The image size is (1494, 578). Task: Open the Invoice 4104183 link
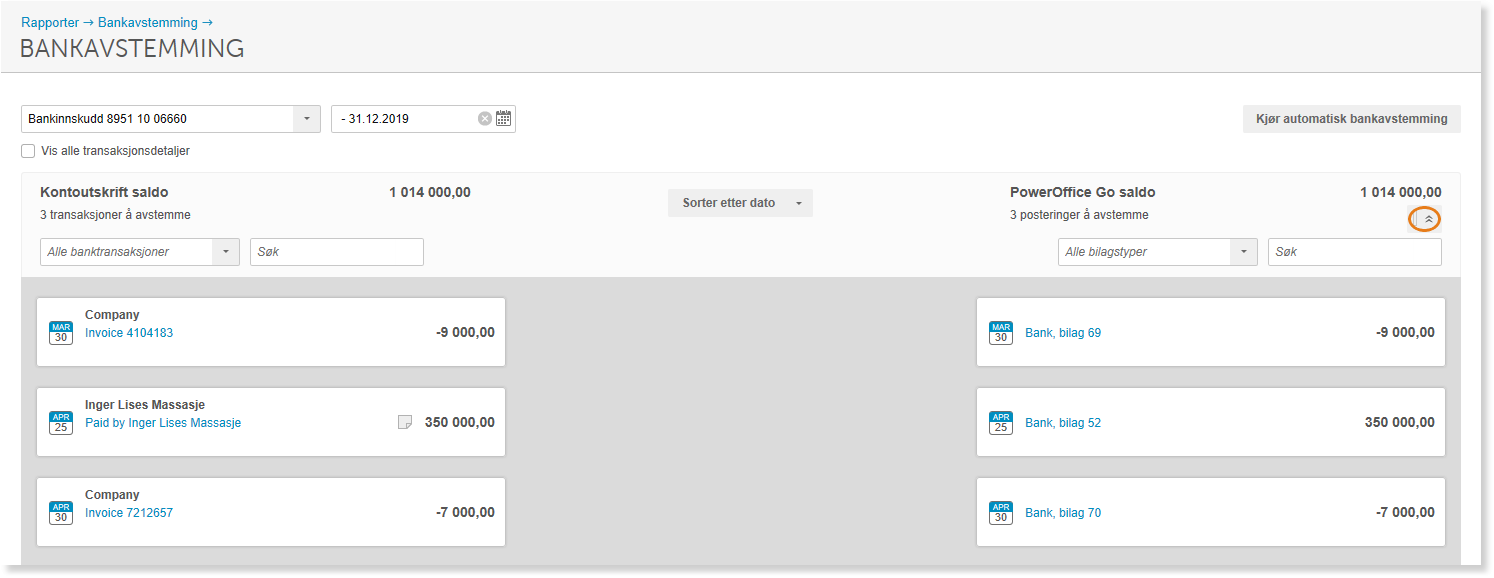[129, 333]
